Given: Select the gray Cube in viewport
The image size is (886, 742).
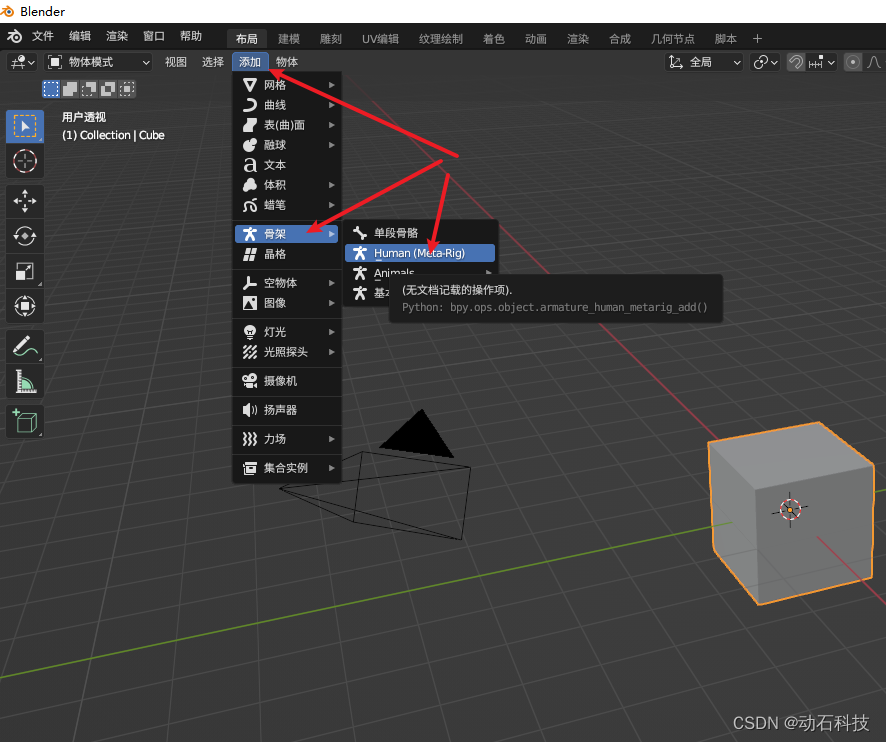Looking at the screenshot, I should [x=790, y=513].
